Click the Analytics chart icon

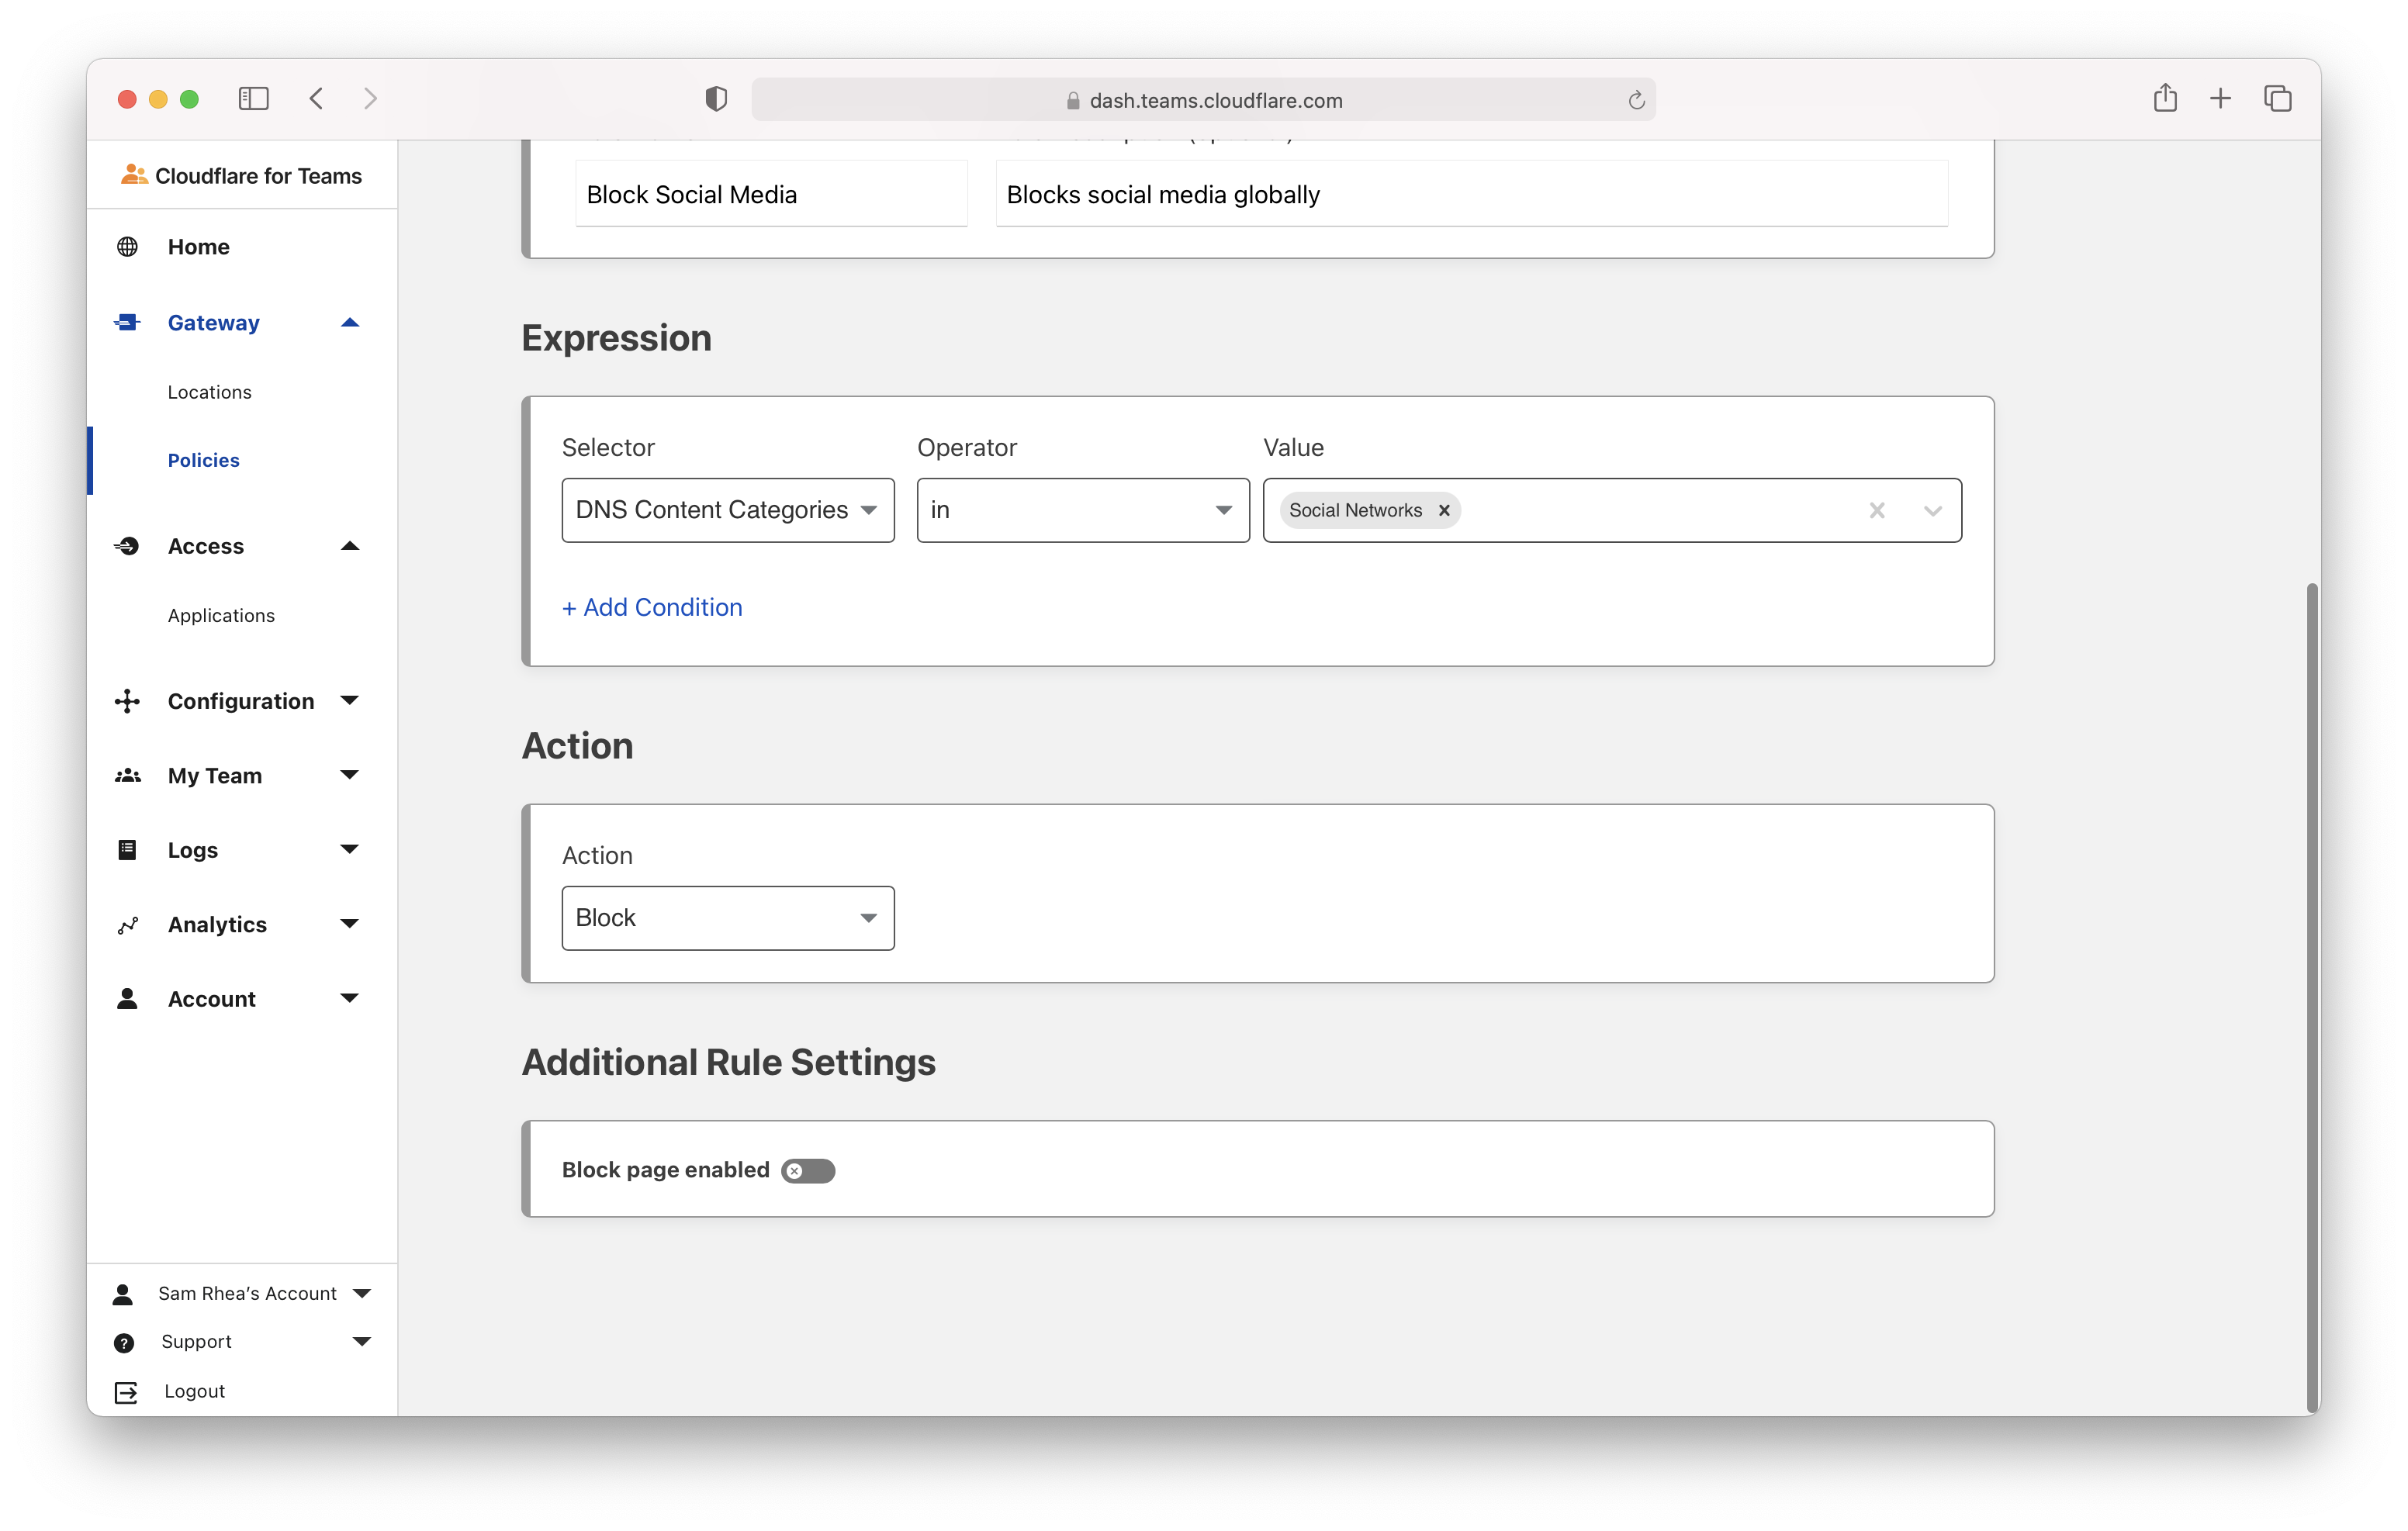(127, 925)
